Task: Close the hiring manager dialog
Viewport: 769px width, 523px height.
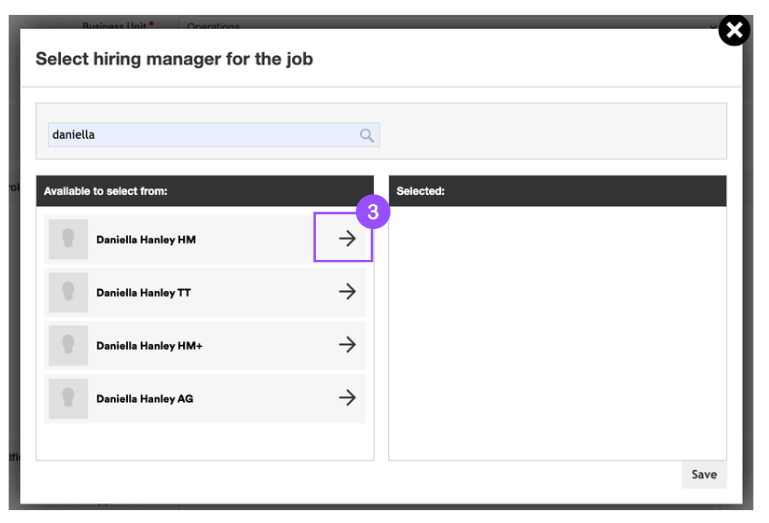Action: point(734,31)
